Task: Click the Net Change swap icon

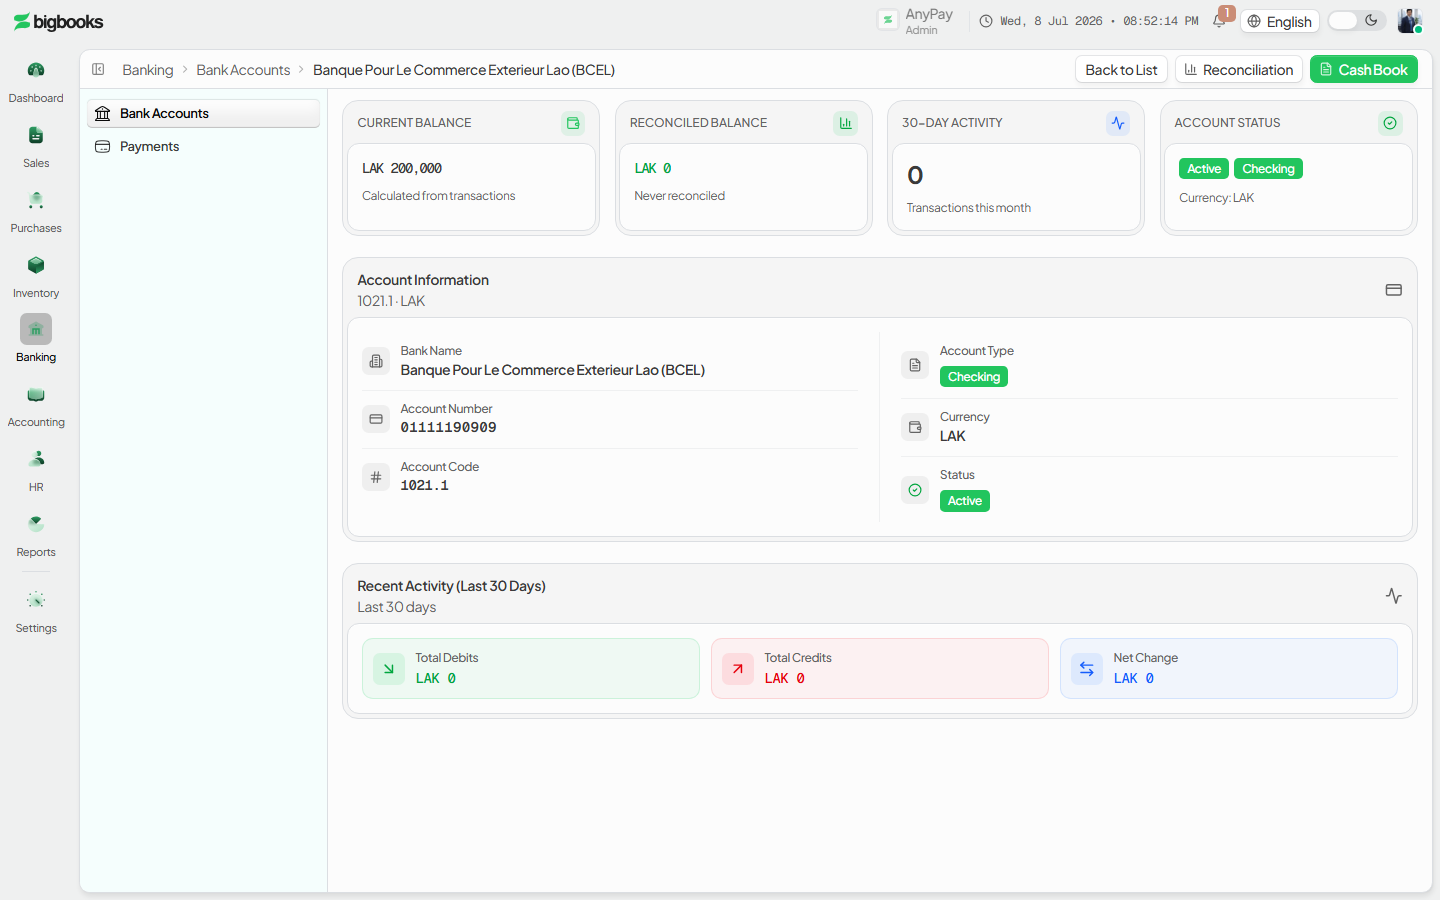Action: click(1087, 669)
